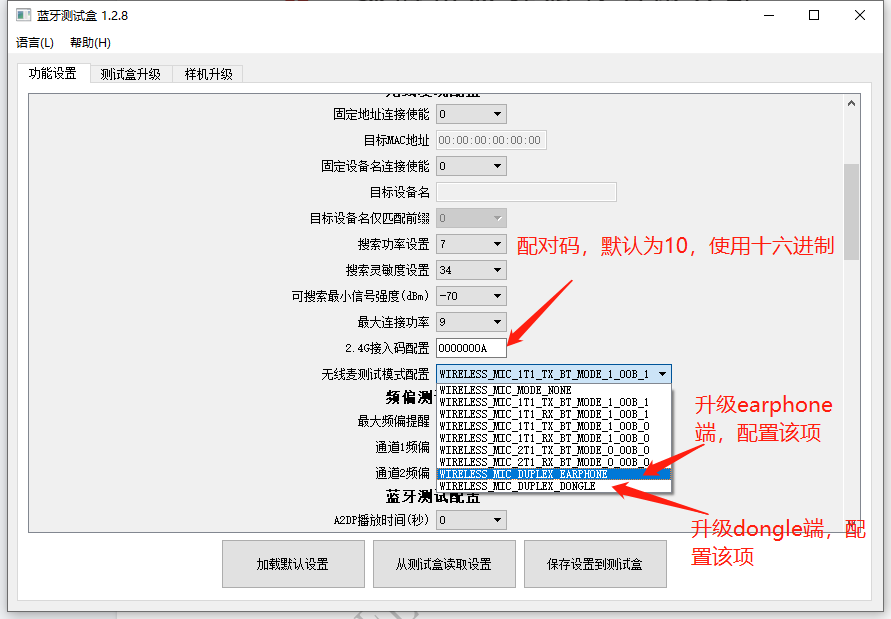
Task: Click the 从测试盒读取设置 button
Action: (444, 564)
